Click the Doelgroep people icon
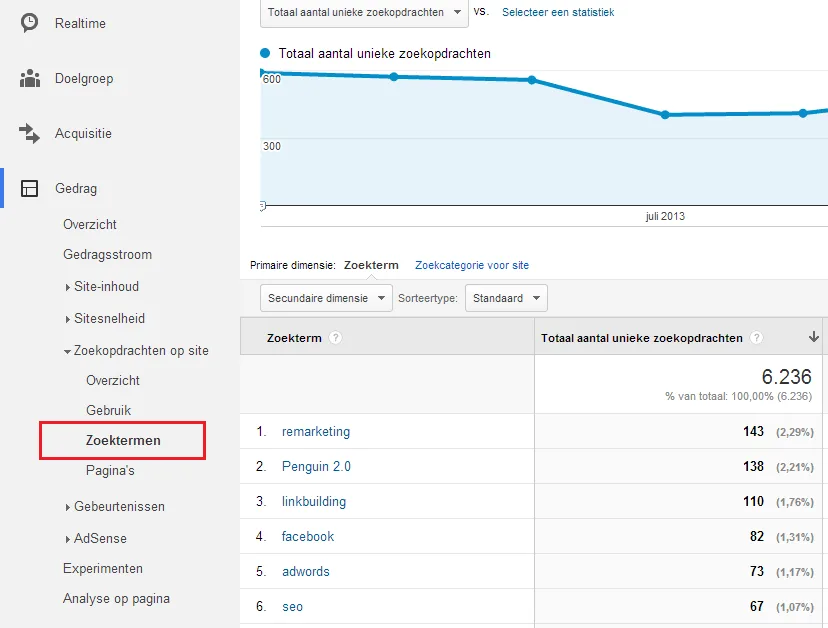Screen dimensions: 828x628 pyautogui.click(x=30, y=78)
